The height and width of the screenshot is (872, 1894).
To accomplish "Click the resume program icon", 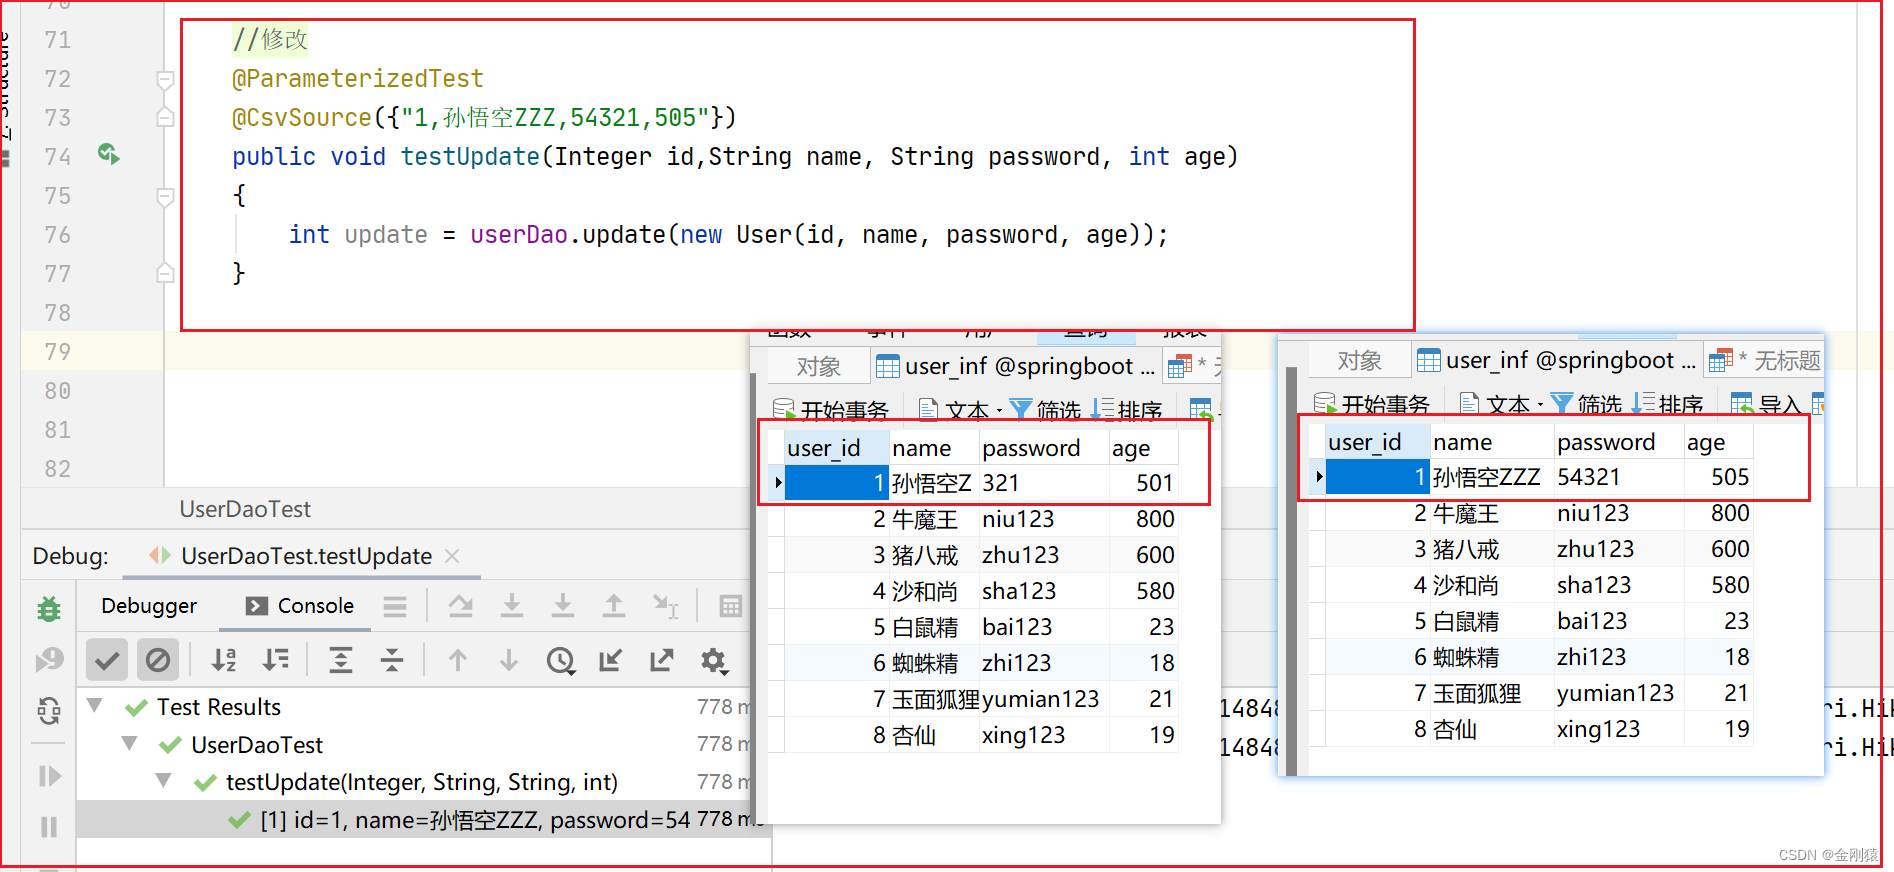I will coord(48,776).
